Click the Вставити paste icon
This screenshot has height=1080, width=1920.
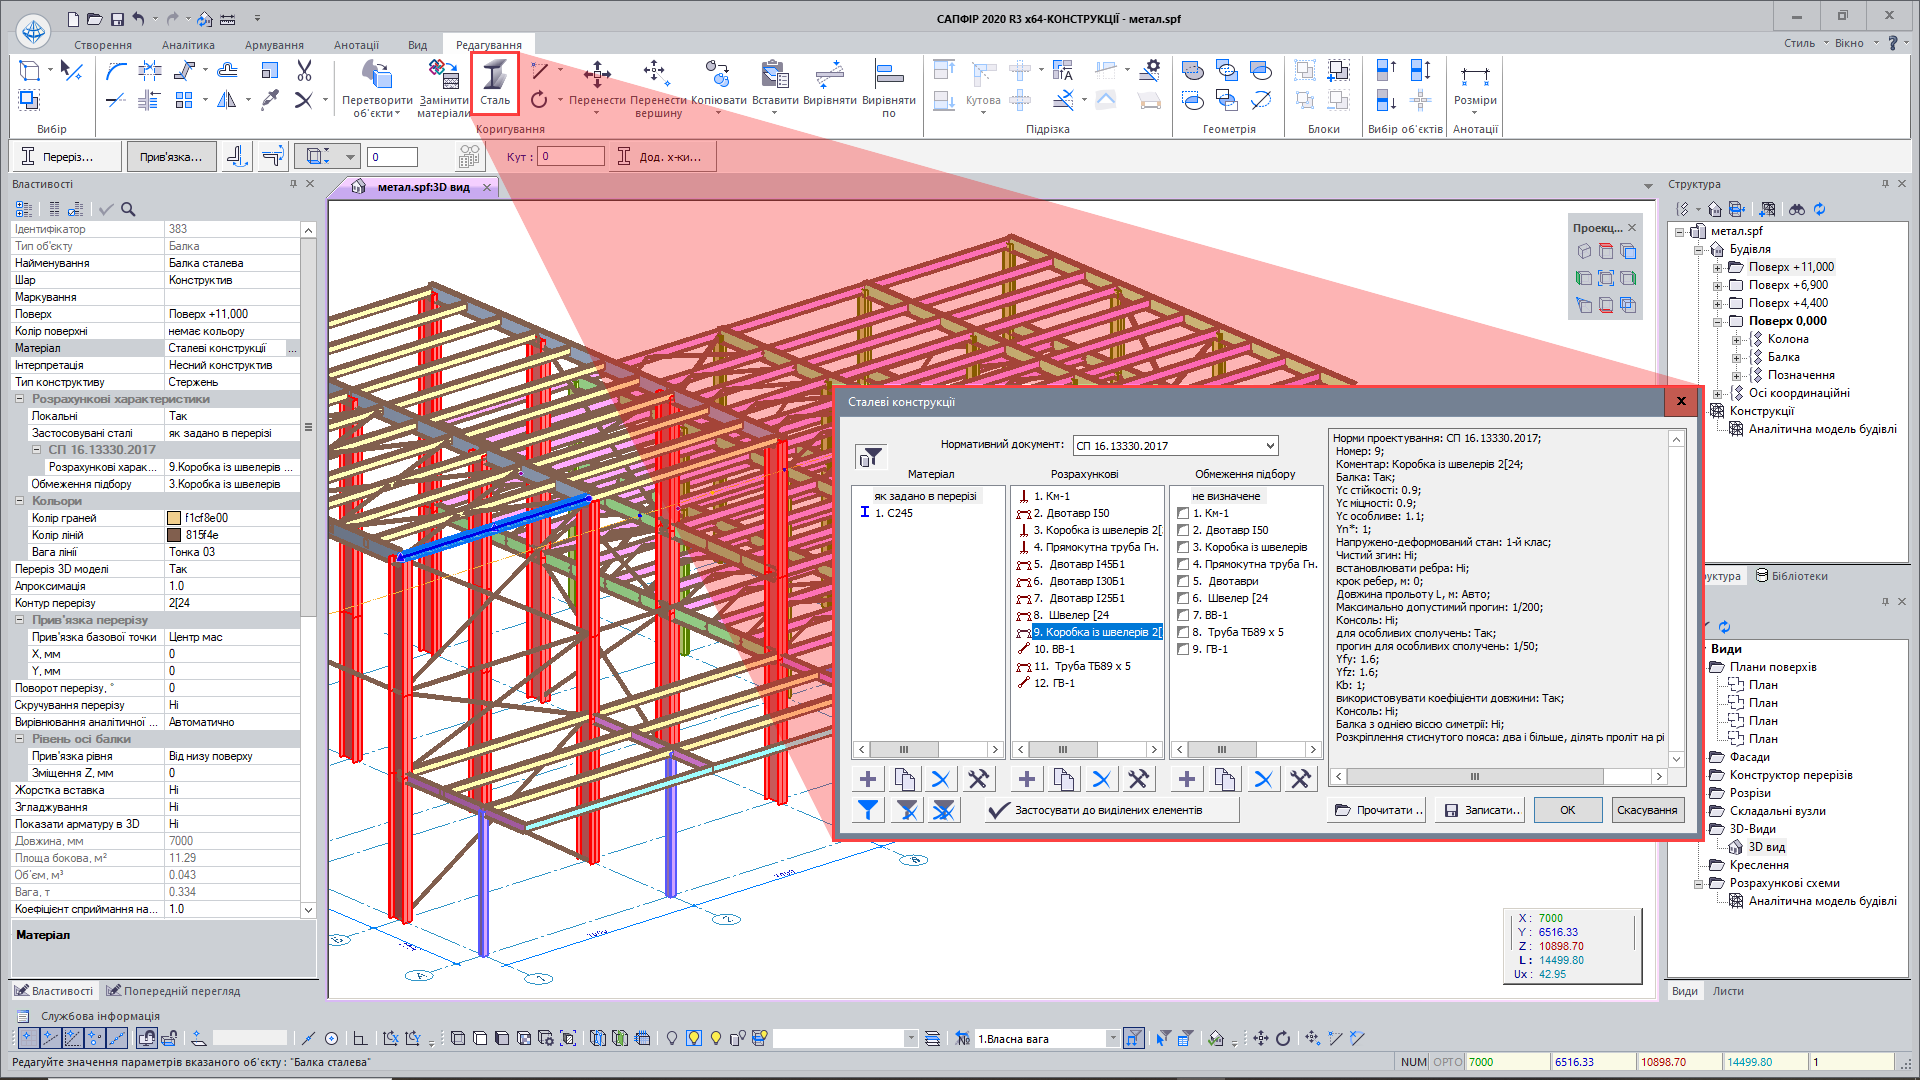pyautogui.click(x=775, y=76)
